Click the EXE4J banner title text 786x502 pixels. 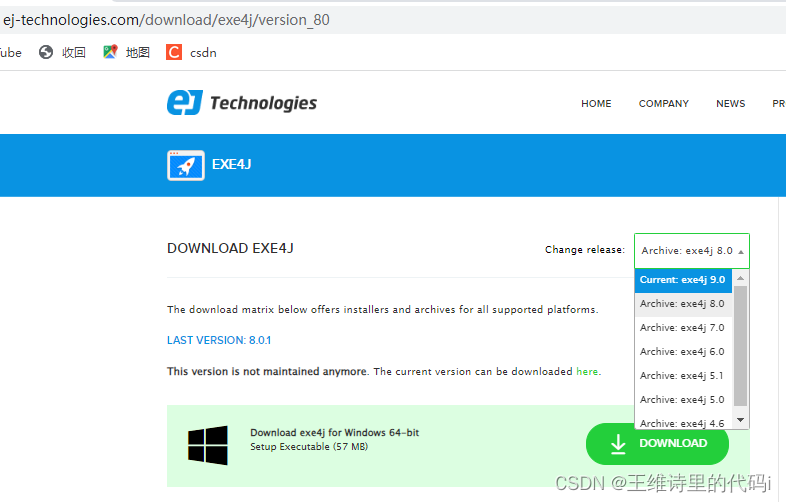[232, 164]
